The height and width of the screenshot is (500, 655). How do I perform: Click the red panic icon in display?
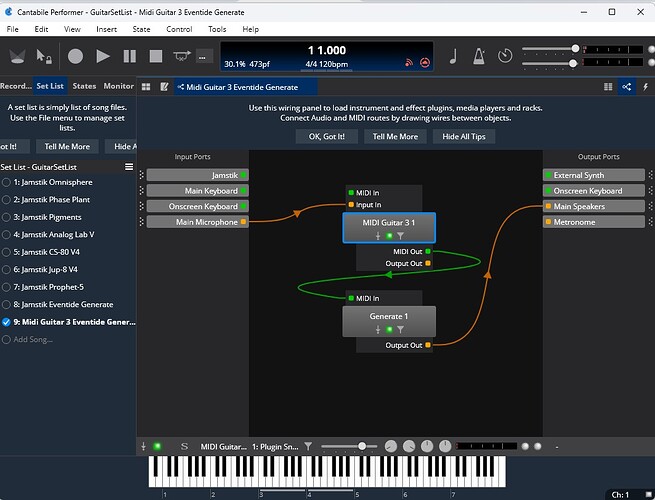click(x=425, y=63)
